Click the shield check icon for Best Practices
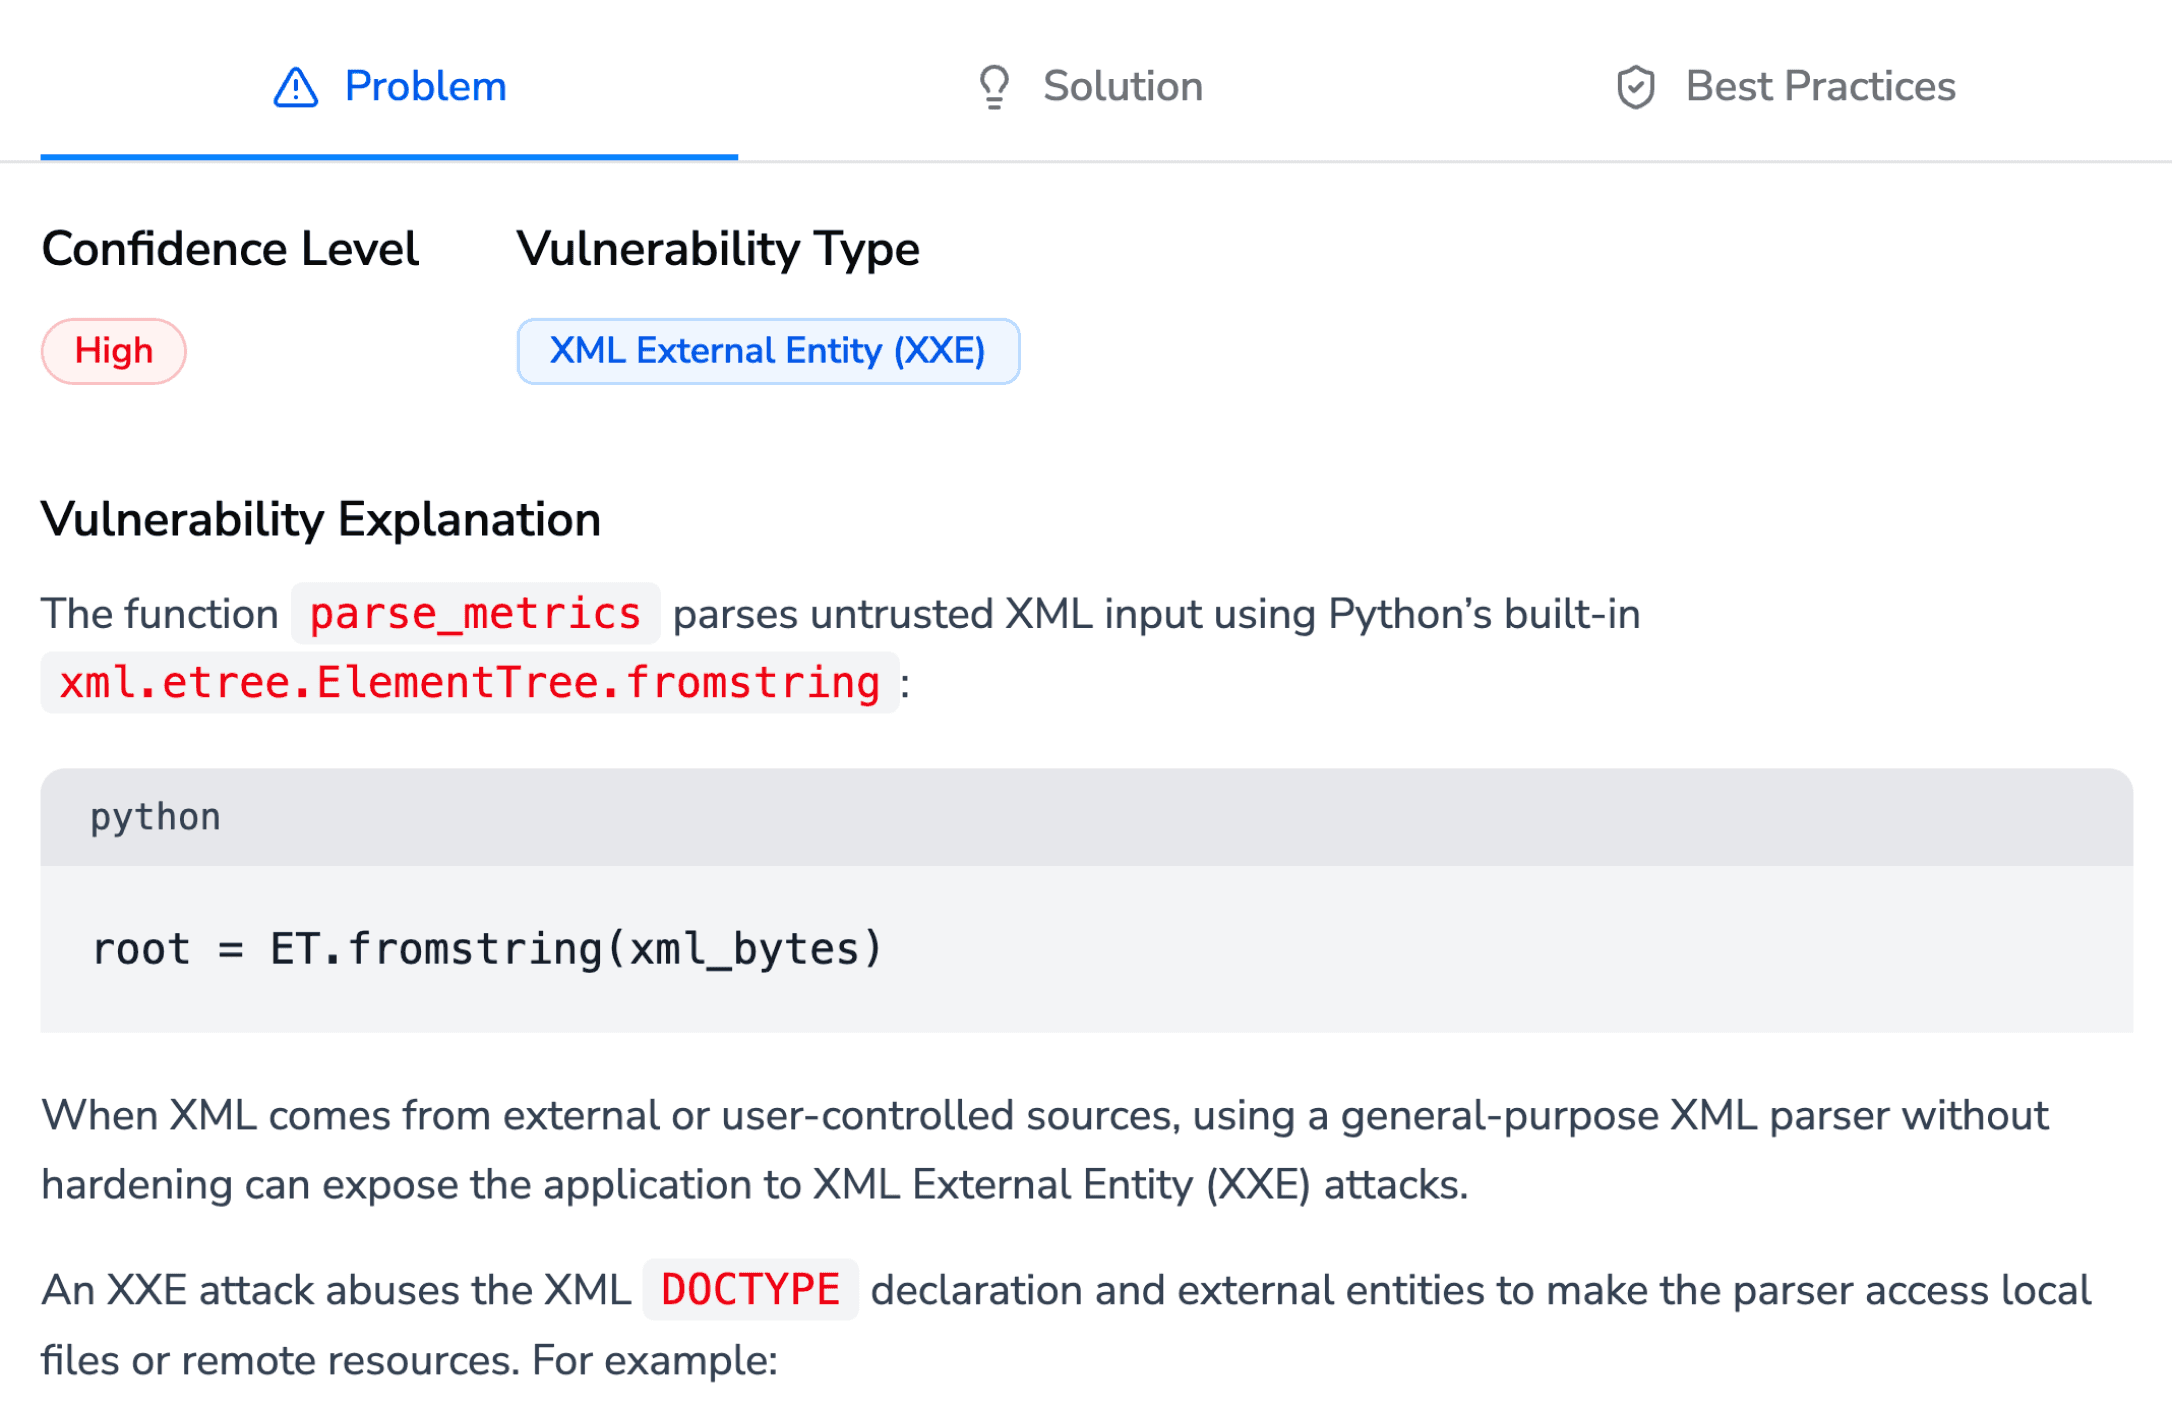This screenshot has width=2172, height=1426. point(1635,87)
